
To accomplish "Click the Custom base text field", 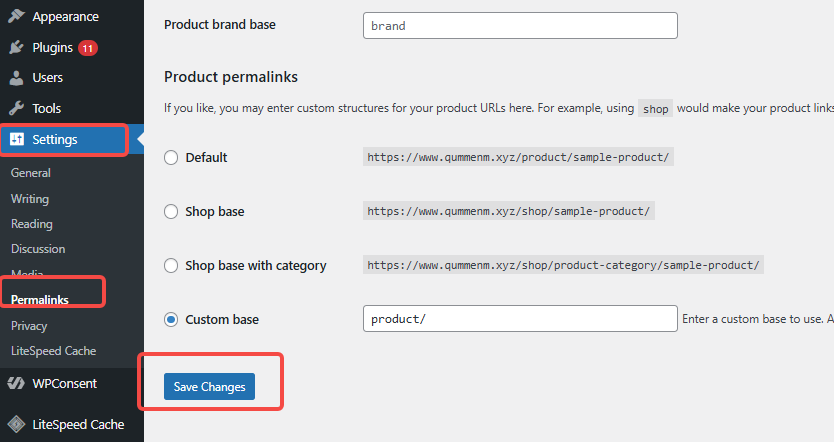I will (520, 319).
